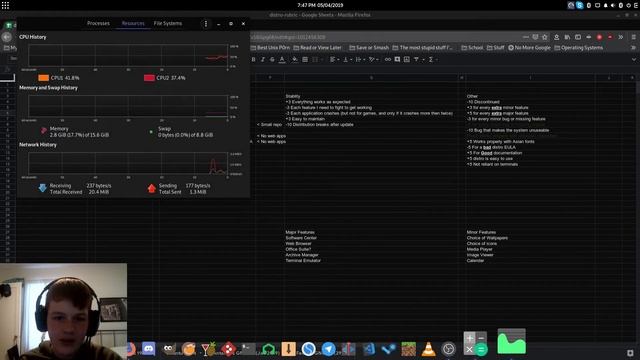Viewport: 640px width, 360px height.
Task: Click the Memory pie color indicator
Action: [x=43, y=131]
